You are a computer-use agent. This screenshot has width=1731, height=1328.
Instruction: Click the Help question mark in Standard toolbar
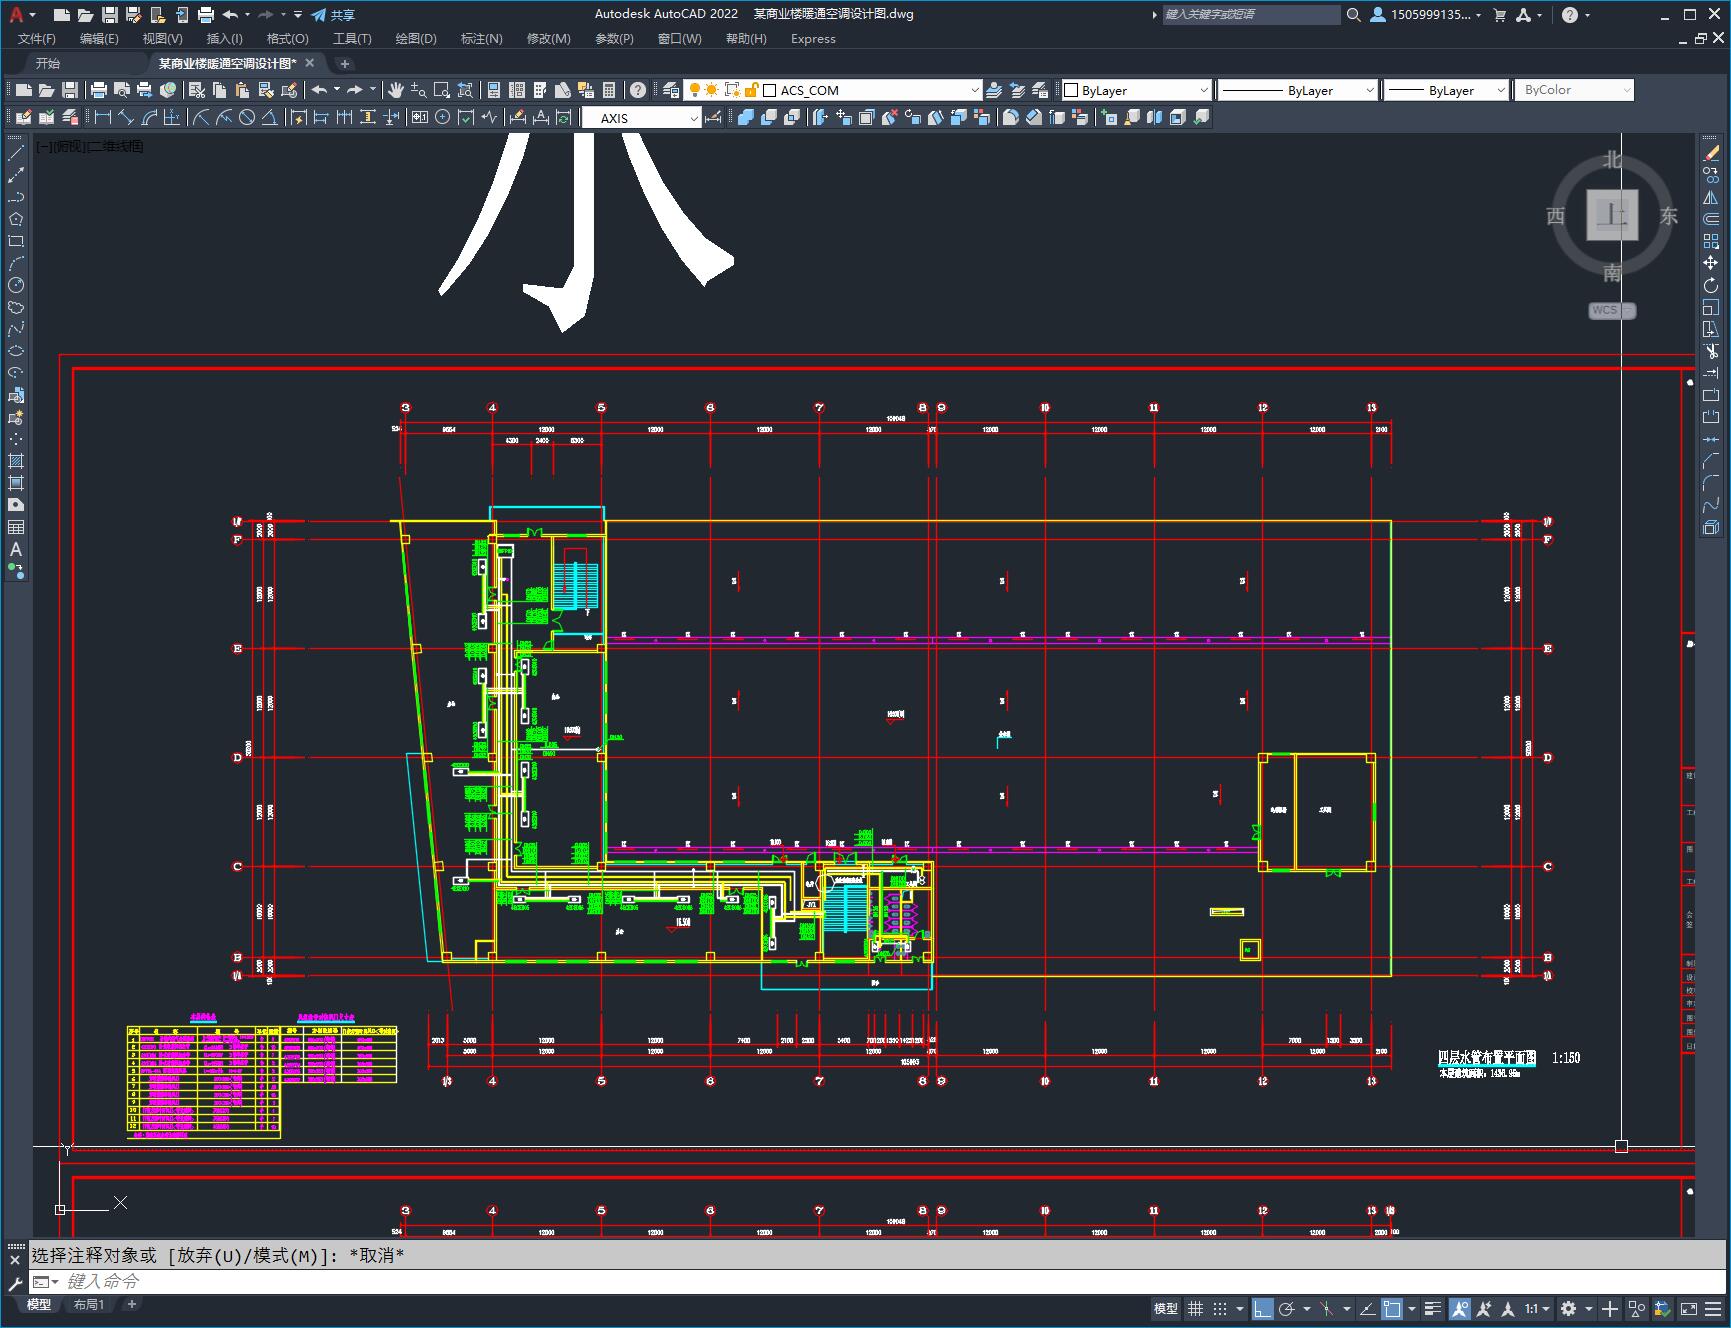pyautogui.click(x=637, y=90)
